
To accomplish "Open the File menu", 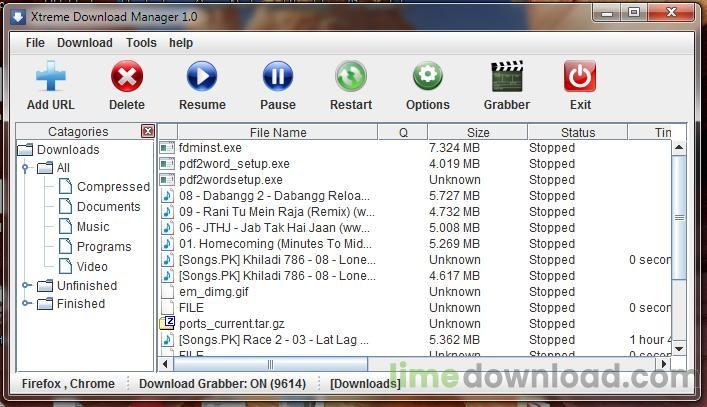I will pyautogui.click(x=35, y=42).
